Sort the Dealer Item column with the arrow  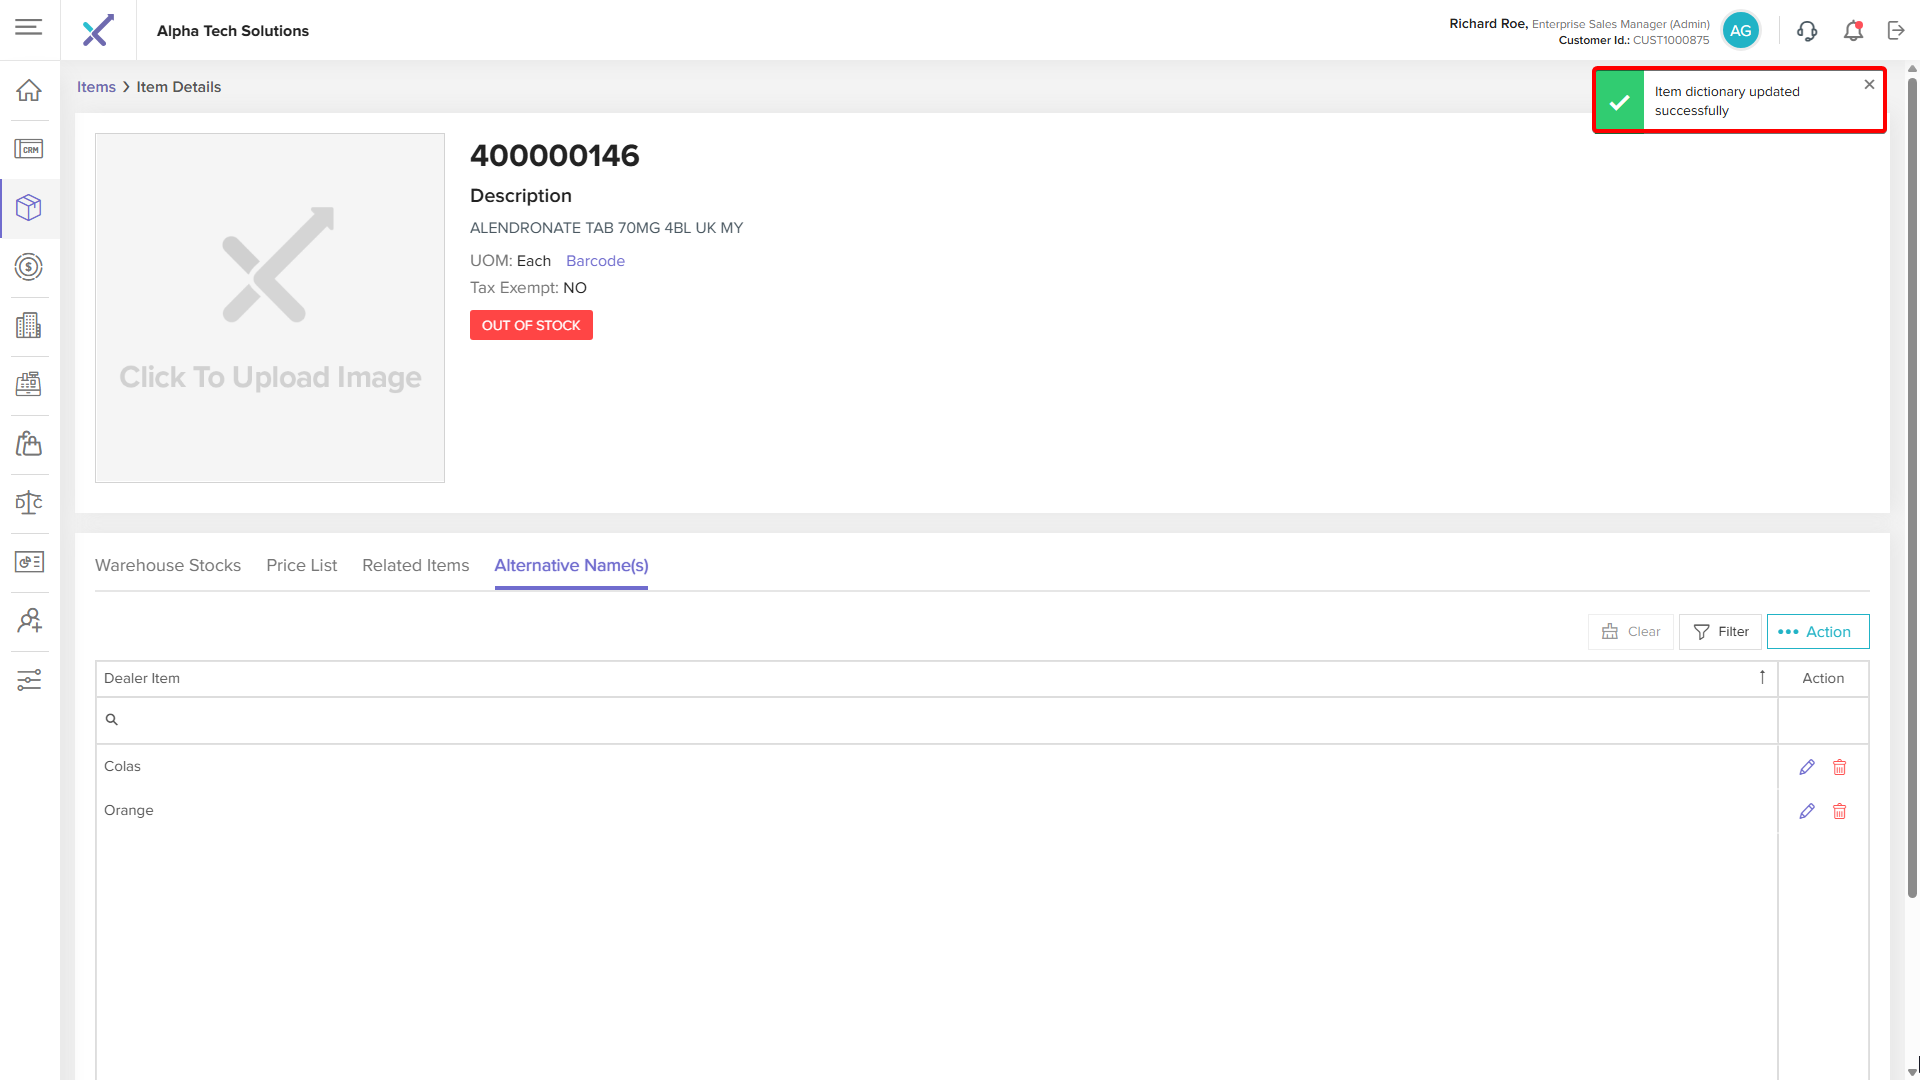pos(1762,678)
